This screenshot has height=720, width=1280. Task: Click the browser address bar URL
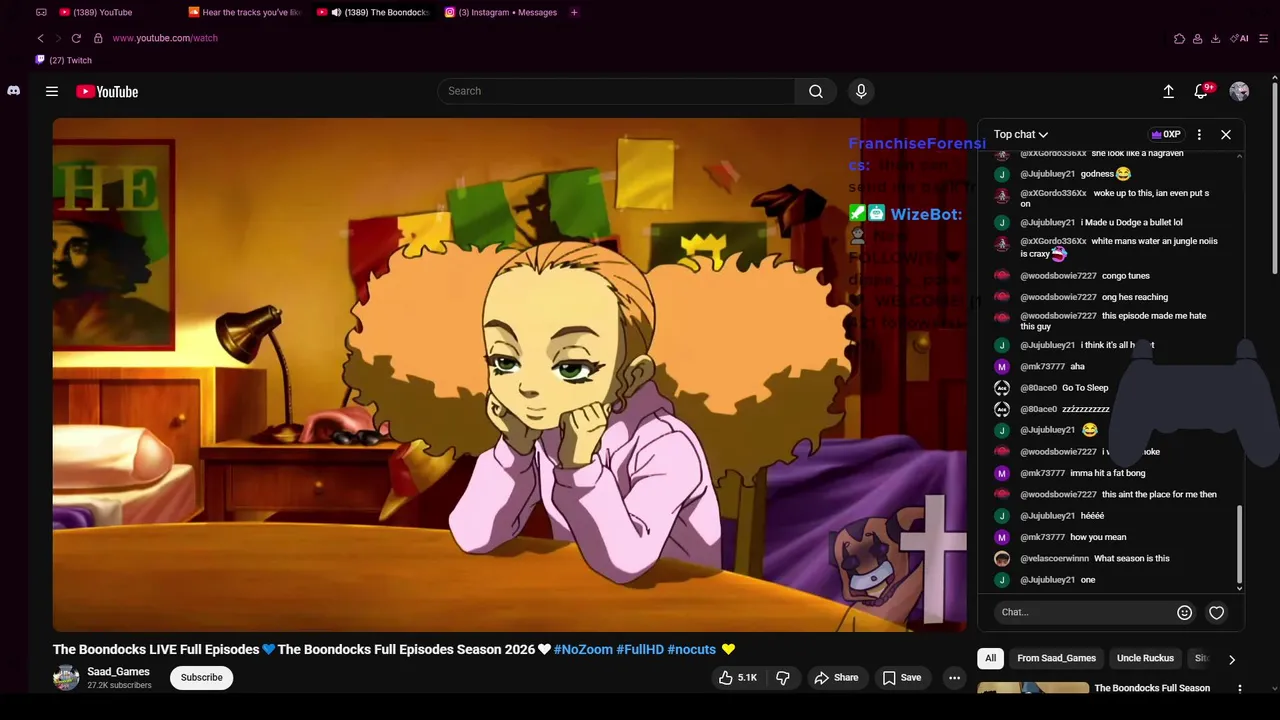165,38
